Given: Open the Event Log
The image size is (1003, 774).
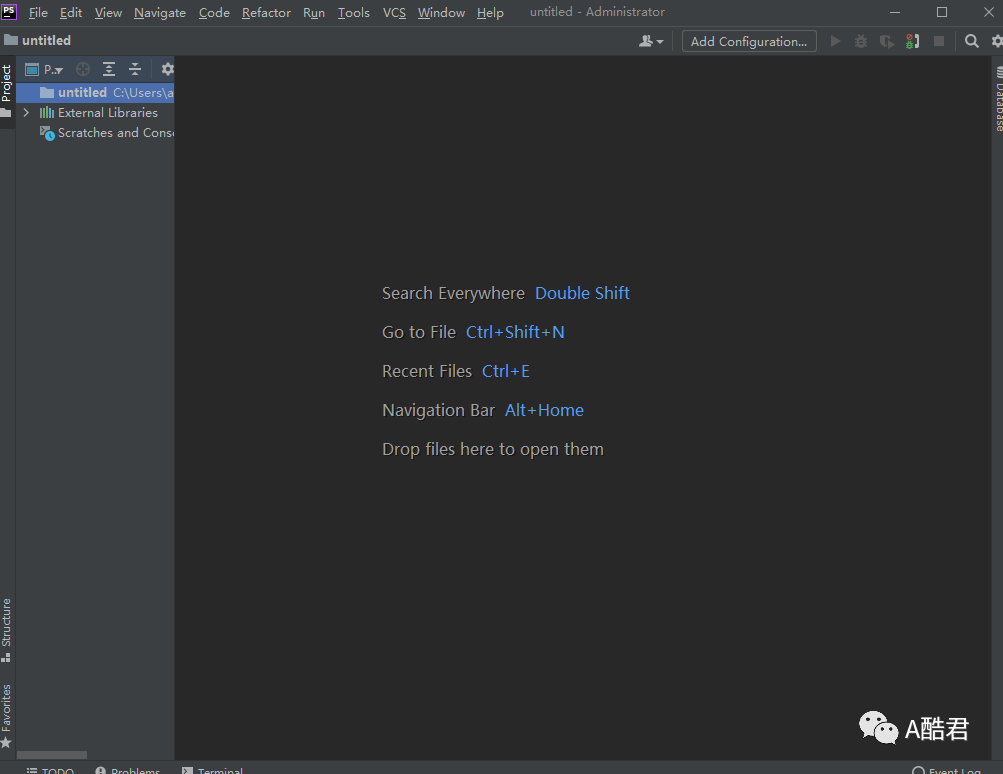Looking at the screenshot, I should [x=946, y=770].
